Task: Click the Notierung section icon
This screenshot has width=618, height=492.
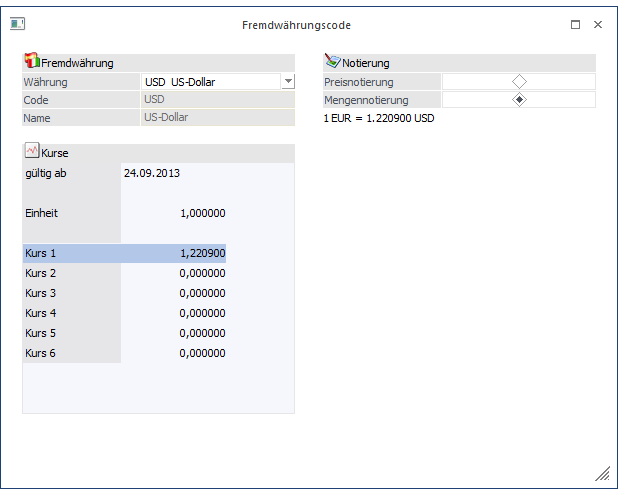Action: tap(332, 62)
